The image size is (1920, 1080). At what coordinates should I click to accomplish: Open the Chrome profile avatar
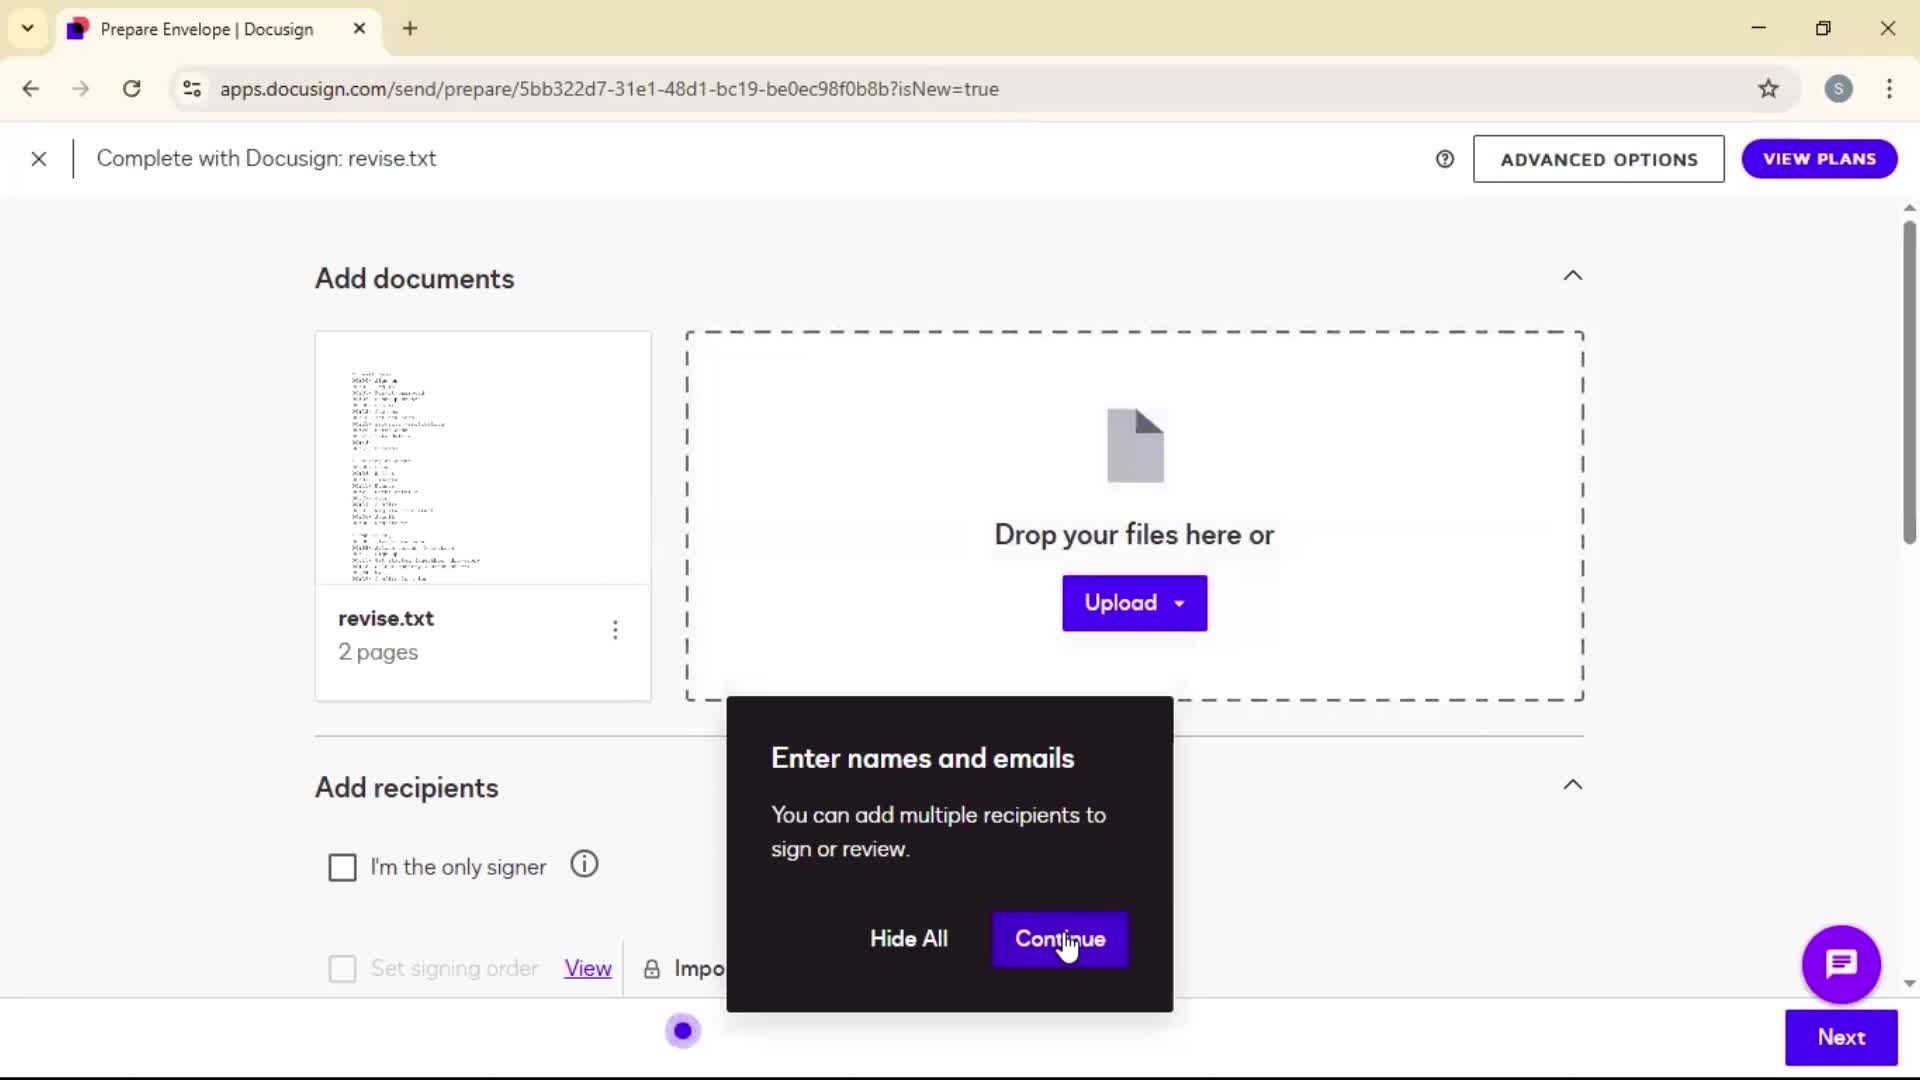coord(1838,89)
